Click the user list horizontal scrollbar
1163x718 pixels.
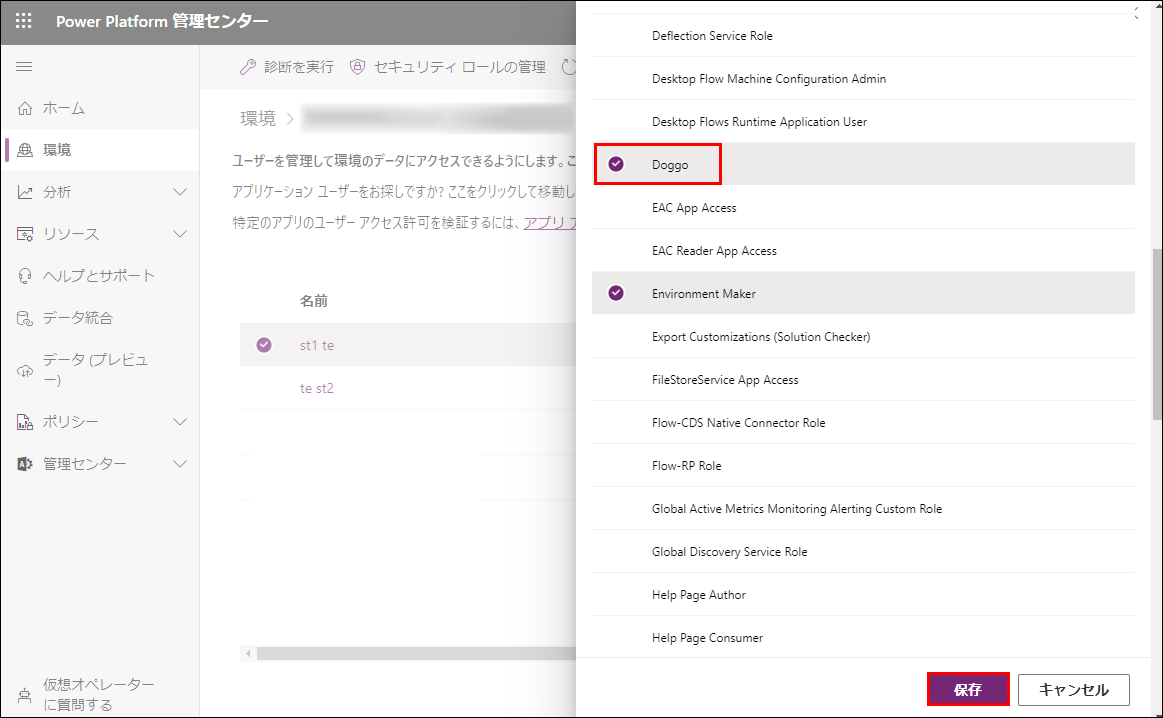click(416, 653)
